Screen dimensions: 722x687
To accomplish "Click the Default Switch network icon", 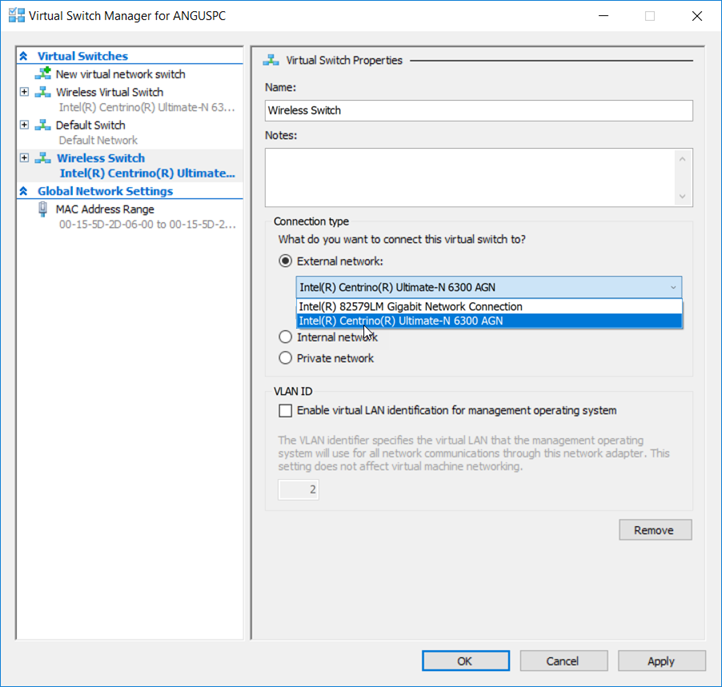I will [x=43, y=125].
